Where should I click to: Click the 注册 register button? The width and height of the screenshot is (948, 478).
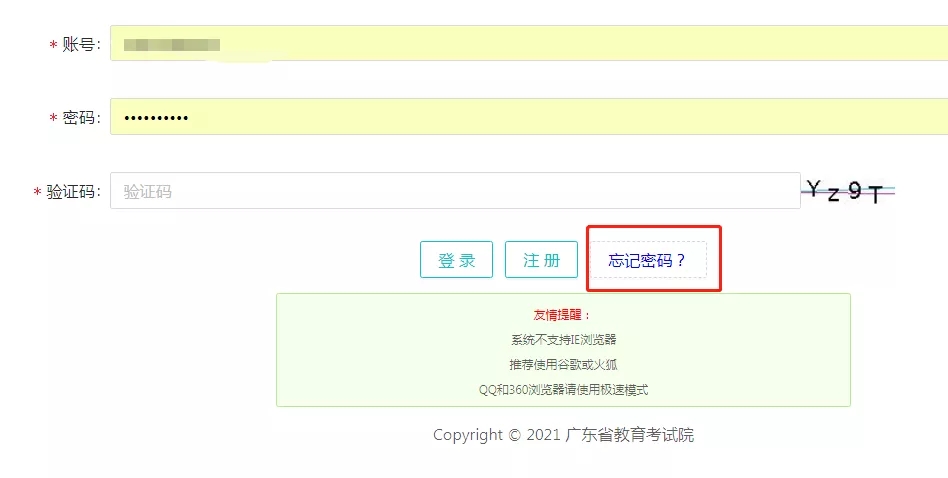pos(541,260)
